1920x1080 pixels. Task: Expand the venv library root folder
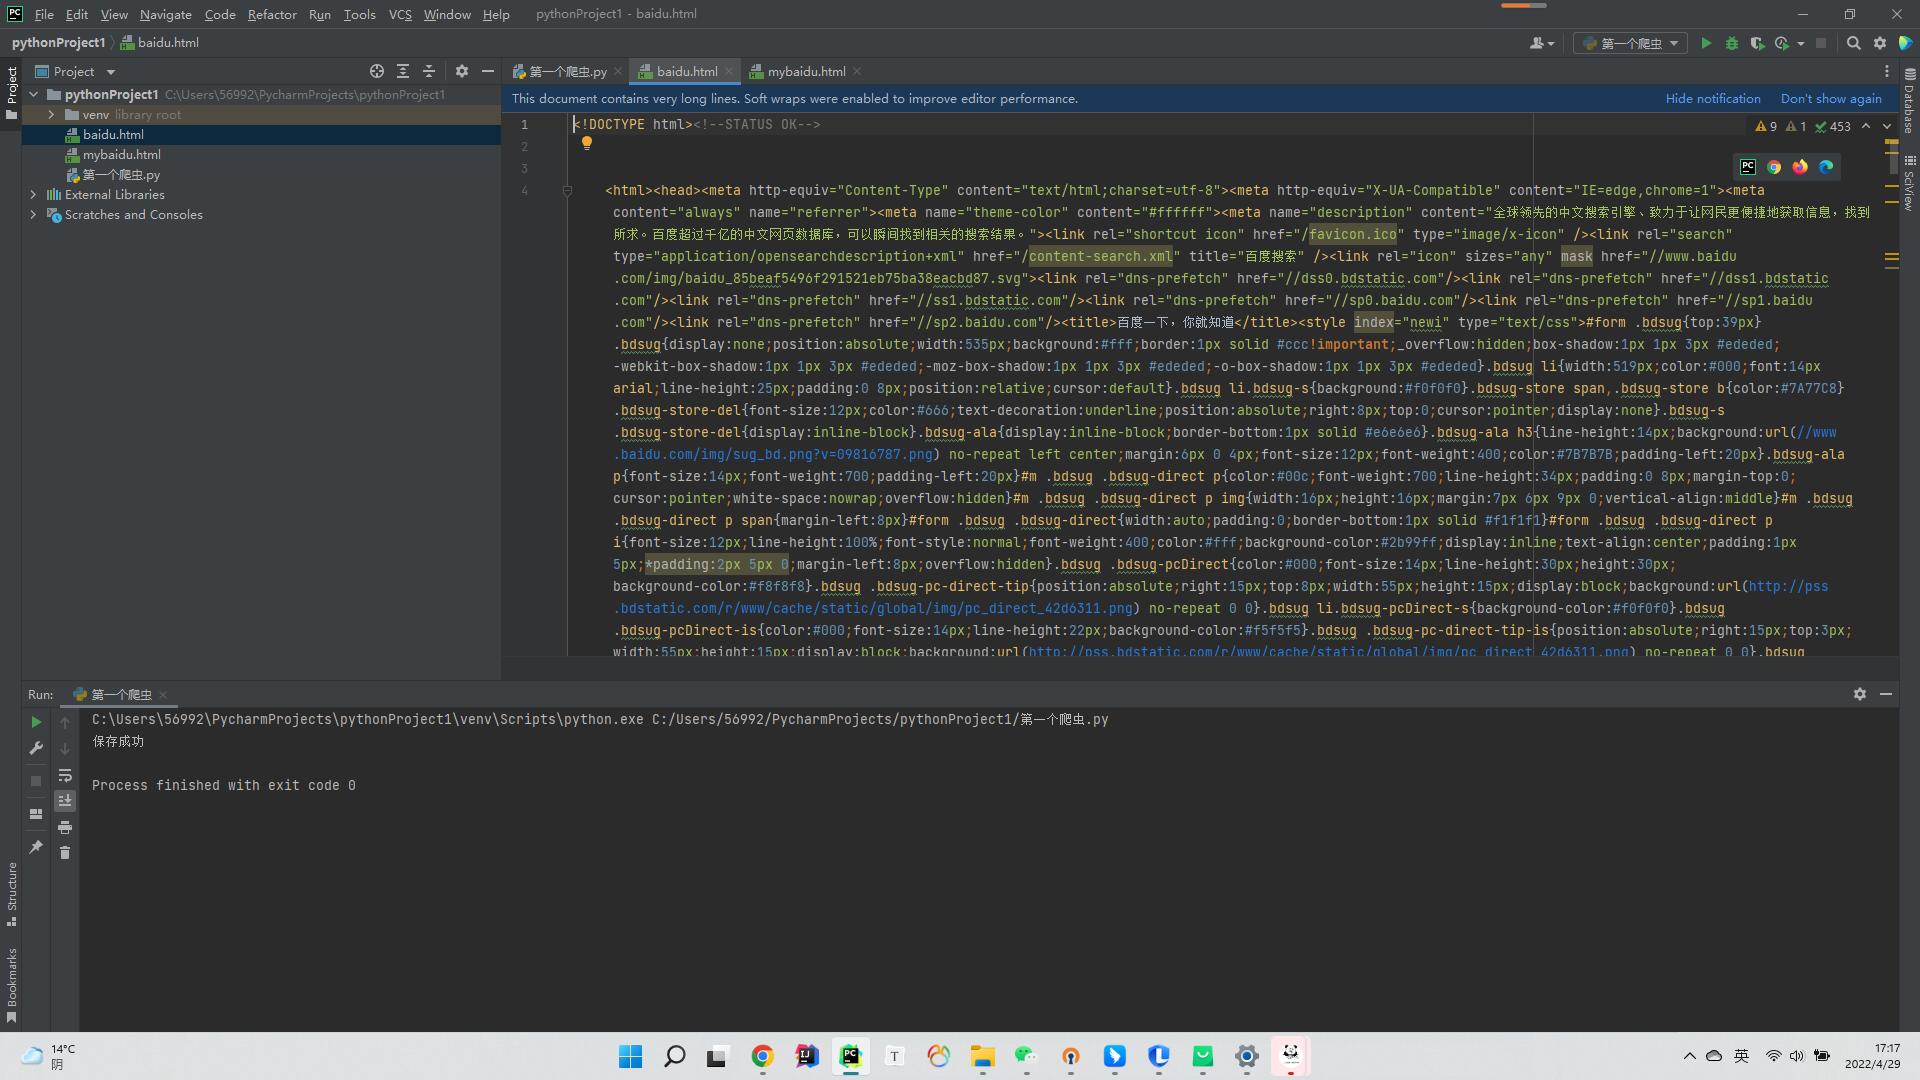[x=51, y=114]
